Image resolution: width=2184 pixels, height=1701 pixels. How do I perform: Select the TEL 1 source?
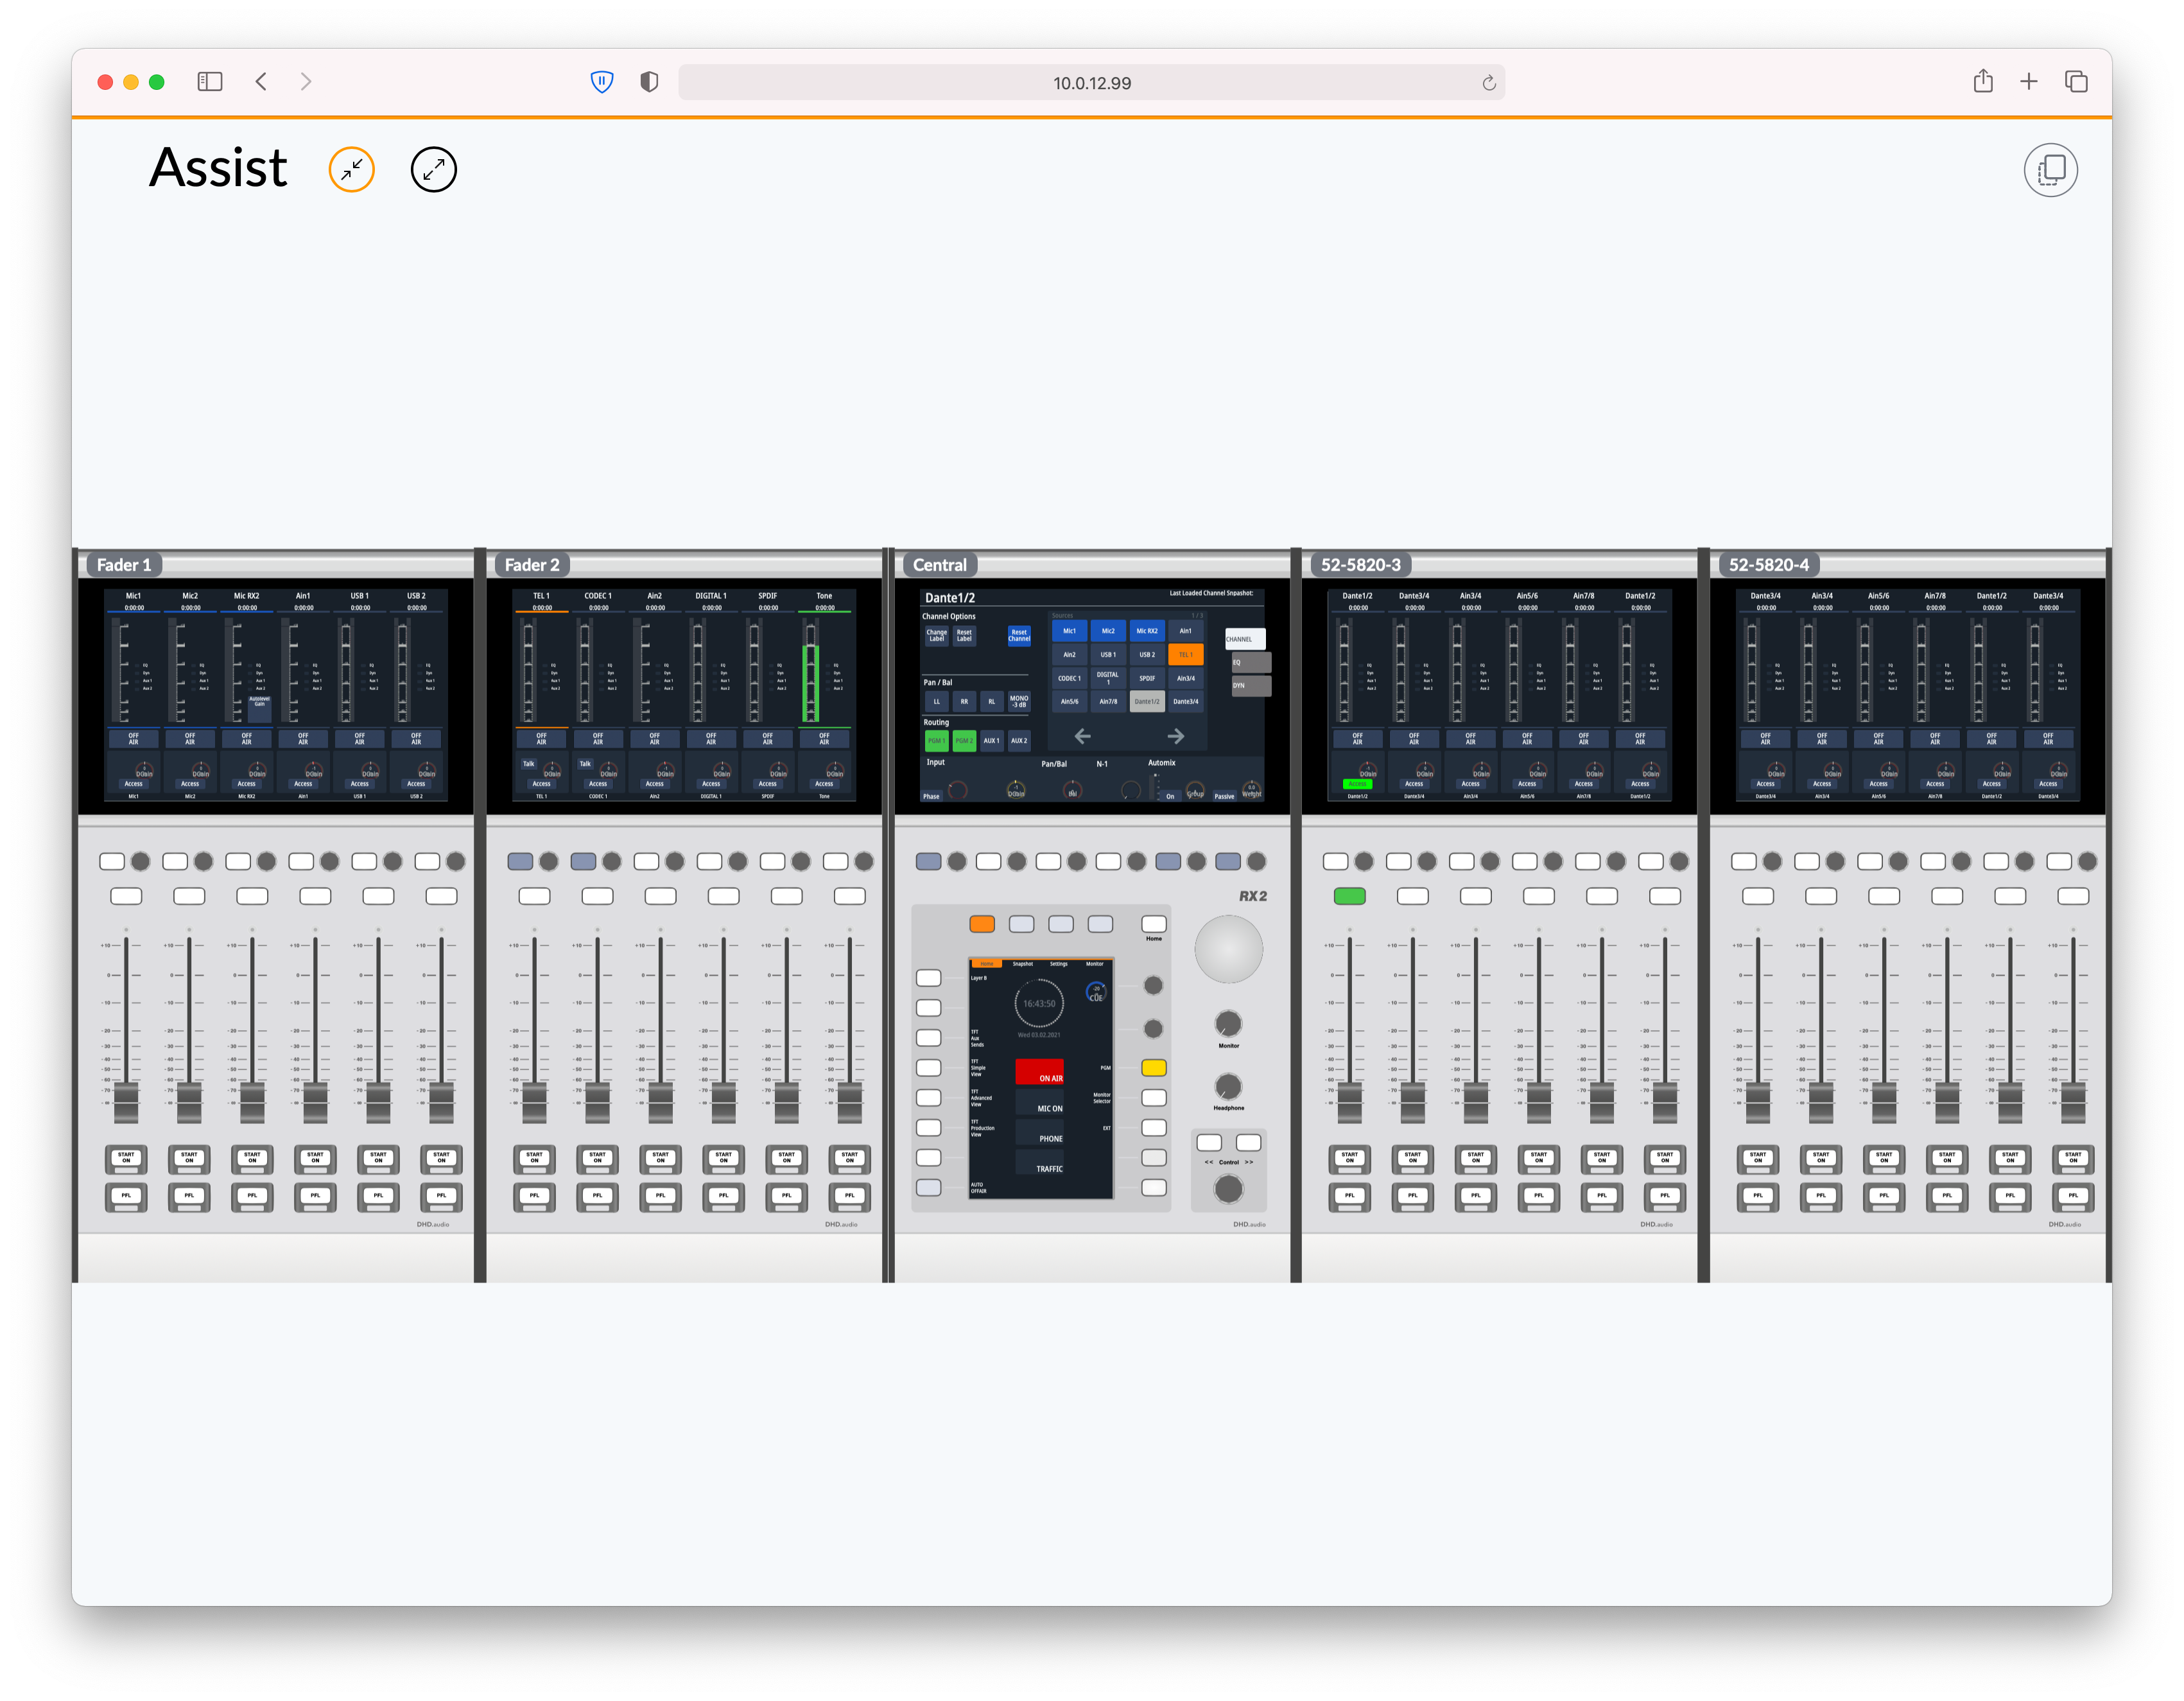pyautogui.click(x=1185, y=654)
